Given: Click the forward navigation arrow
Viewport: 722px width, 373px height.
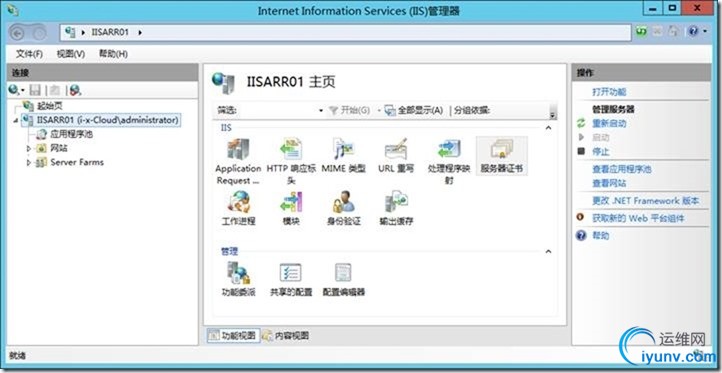Looking at the screenshot, I should [x=40, y=33].
